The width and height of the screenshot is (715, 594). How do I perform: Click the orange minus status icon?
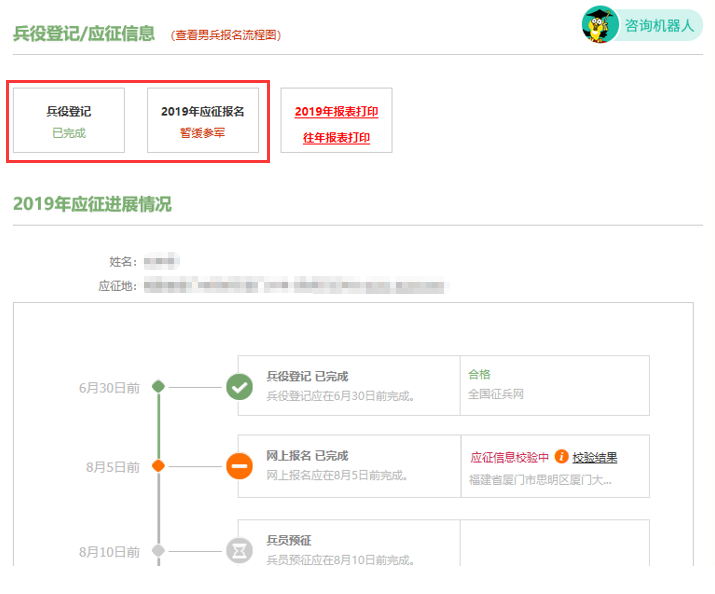click(239, 466)
